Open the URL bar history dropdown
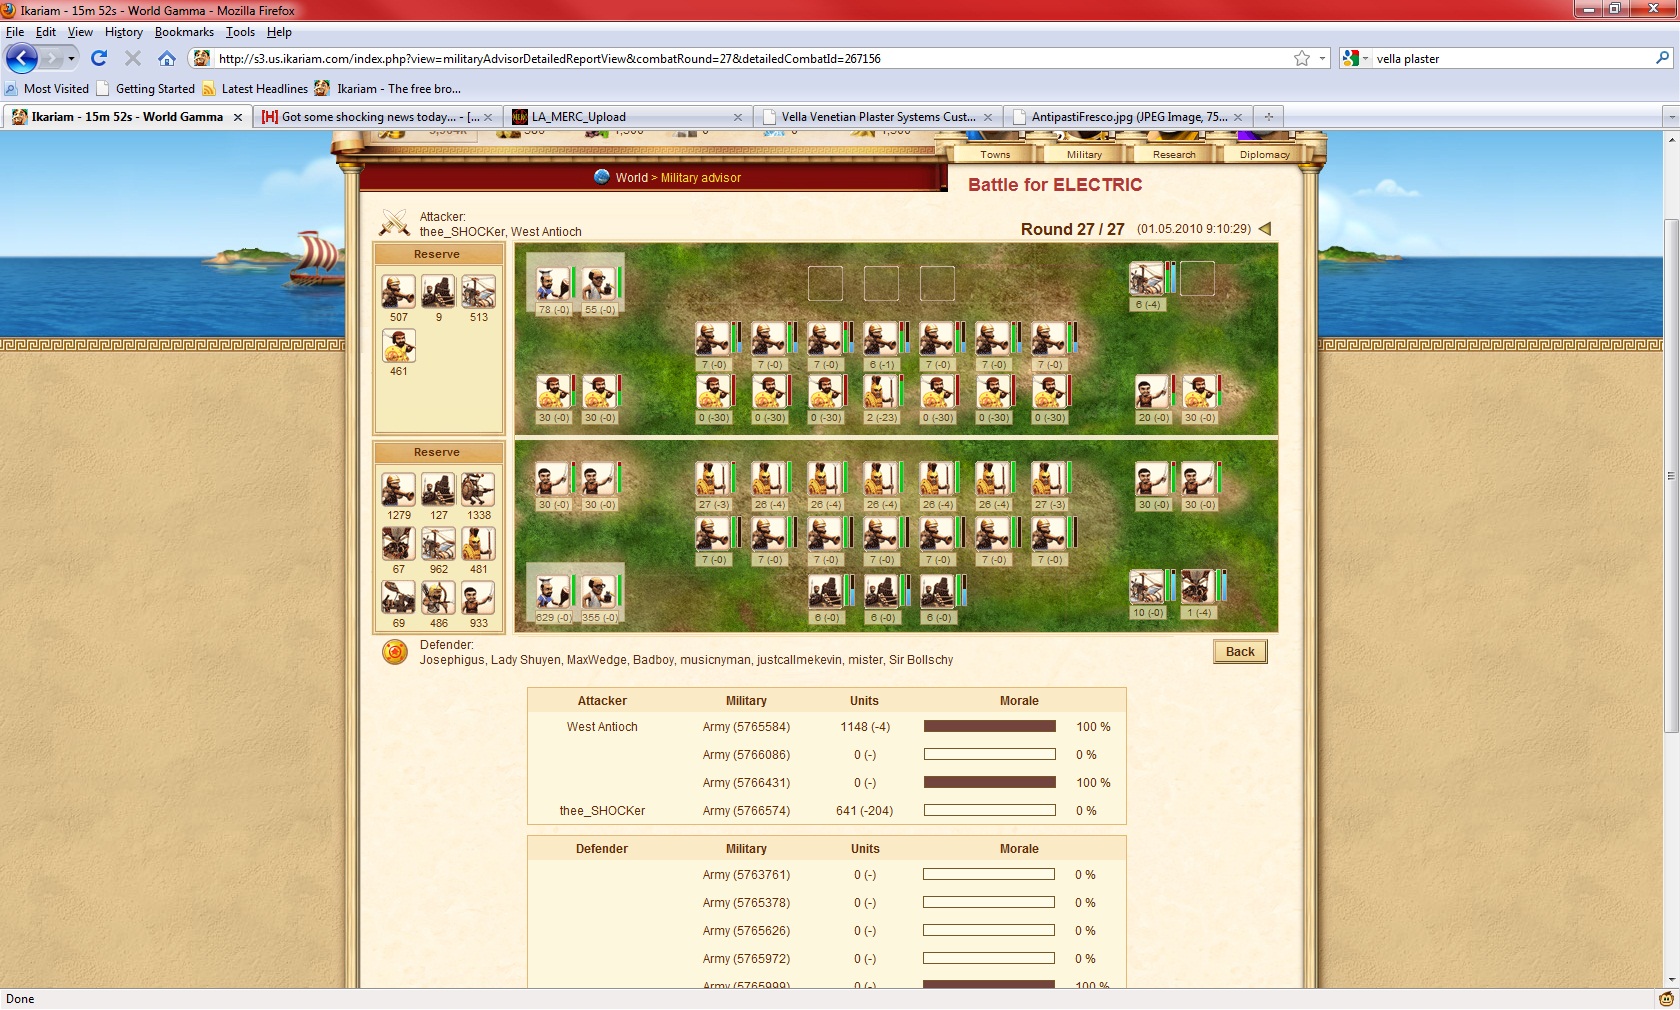This screenshot has height=1010, width=1680. point(1322,58)
